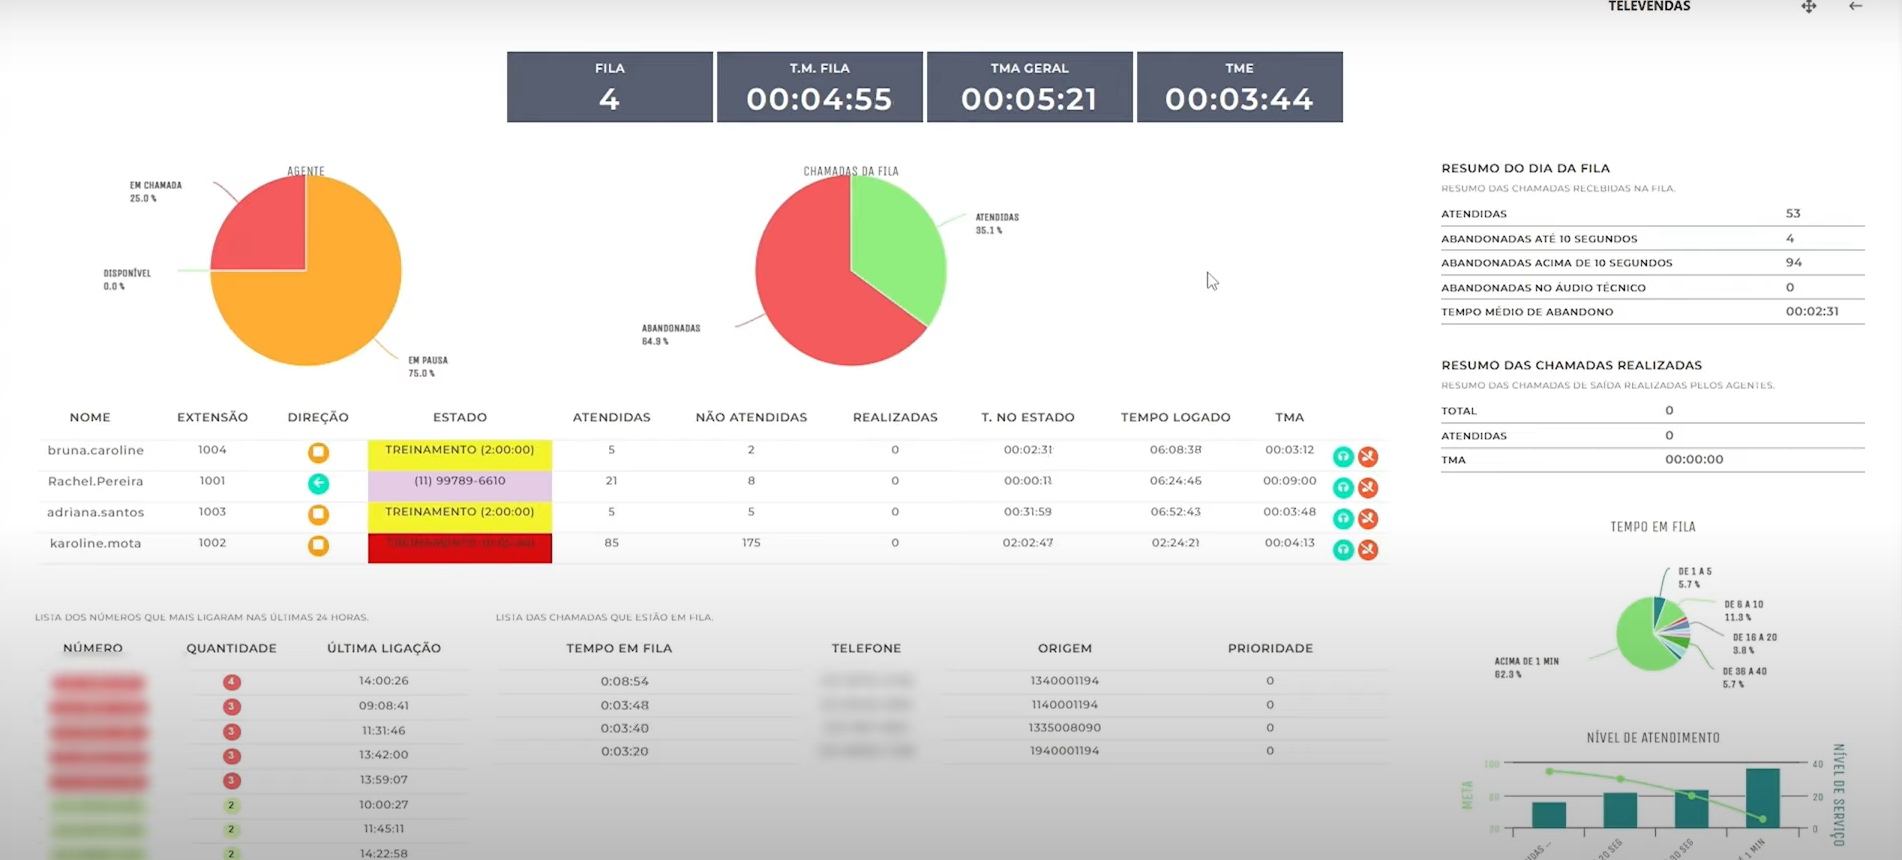Viewport: 1902px width, 860px height.
Task: Click the REALIZADAS column header
Action: click(x=895, y=417)
